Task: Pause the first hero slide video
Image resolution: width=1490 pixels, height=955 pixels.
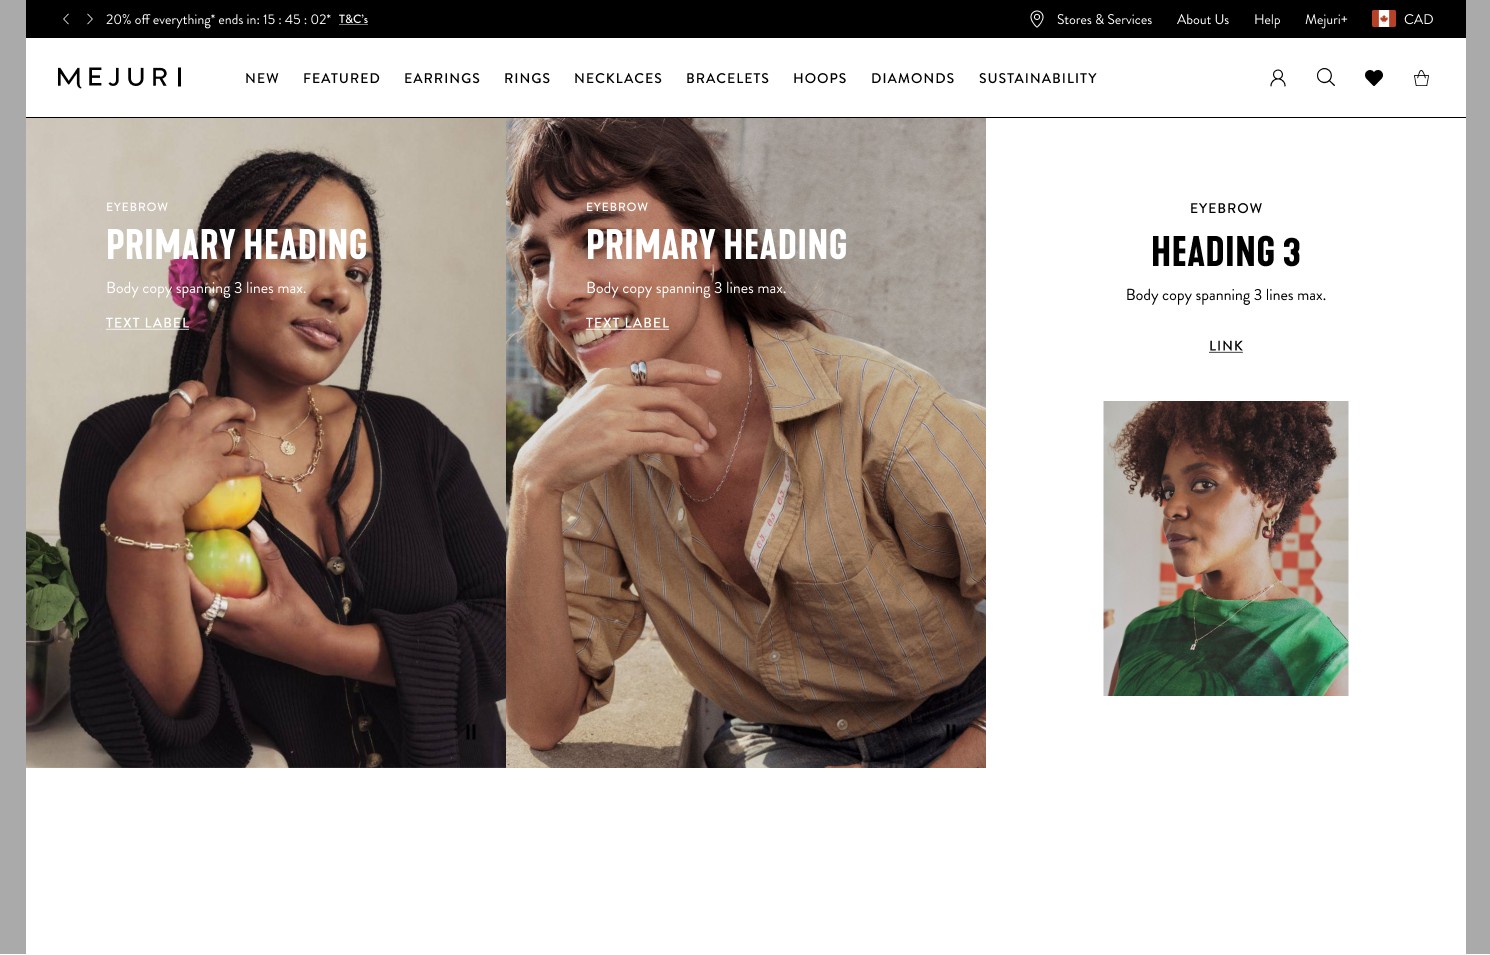Action: [x=470, y=732]
